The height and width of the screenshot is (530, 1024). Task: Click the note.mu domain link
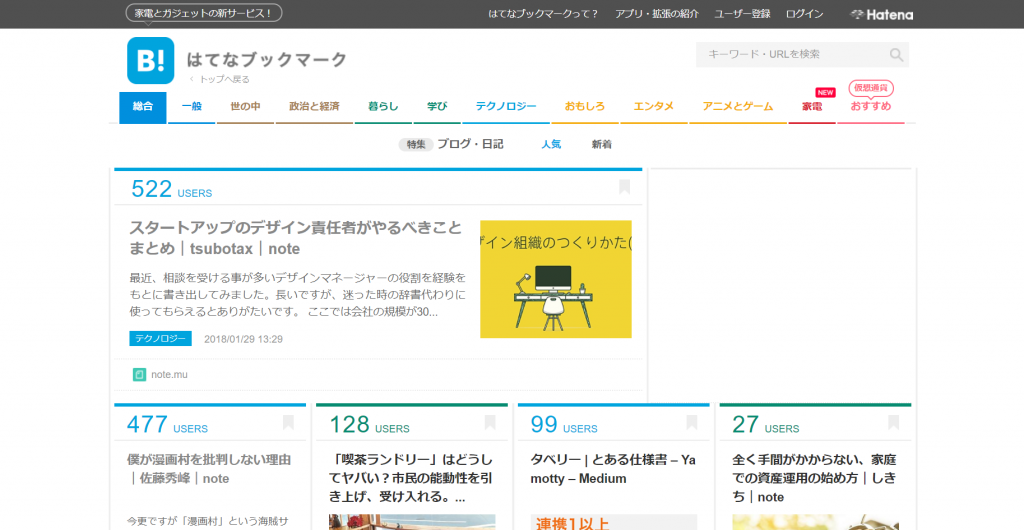click(x=169, y=375)
